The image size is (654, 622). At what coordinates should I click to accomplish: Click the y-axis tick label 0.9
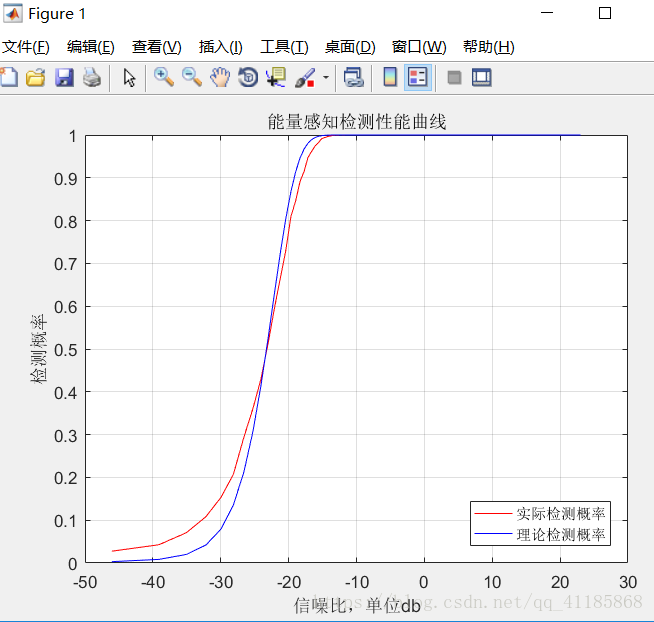(x=66, y=179)
